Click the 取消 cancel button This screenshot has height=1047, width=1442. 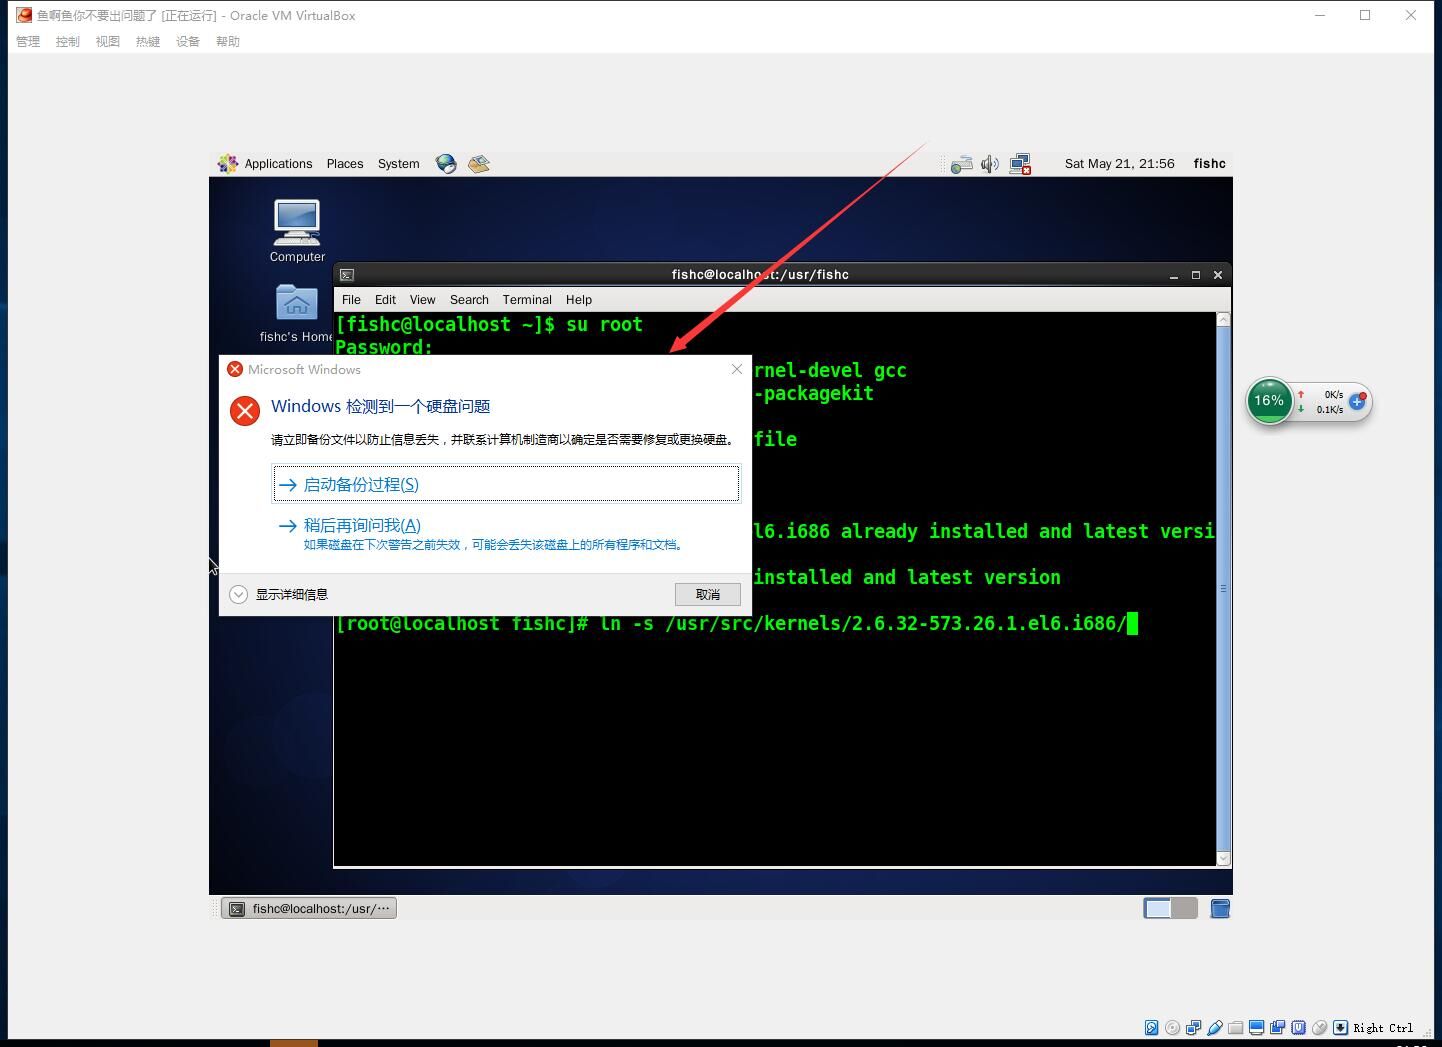(x=708, y=594)
